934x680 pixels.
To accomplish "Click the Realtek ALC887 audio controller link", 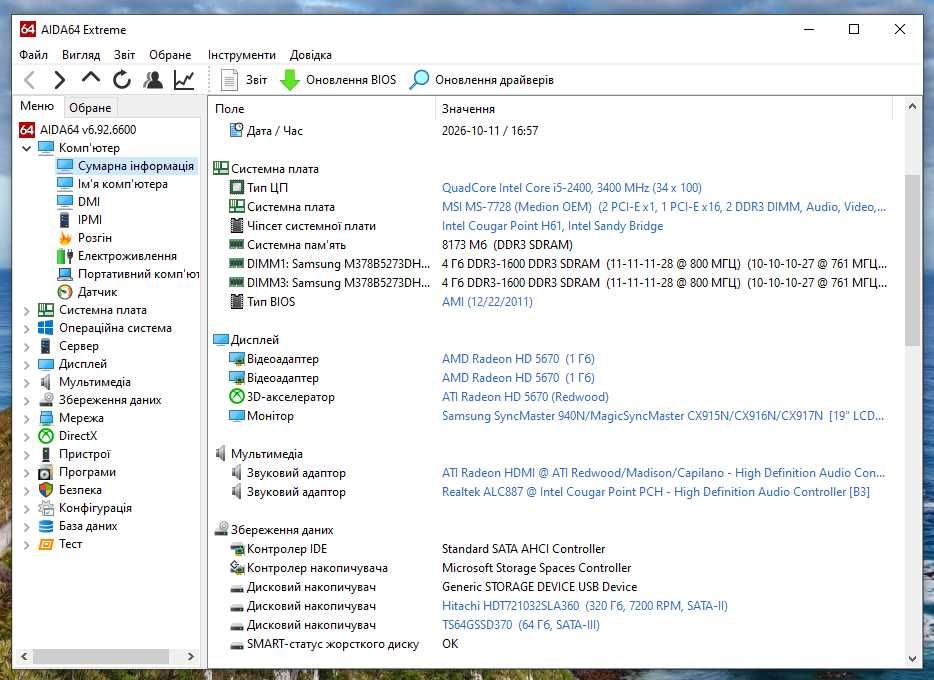I will coord(655,492).
